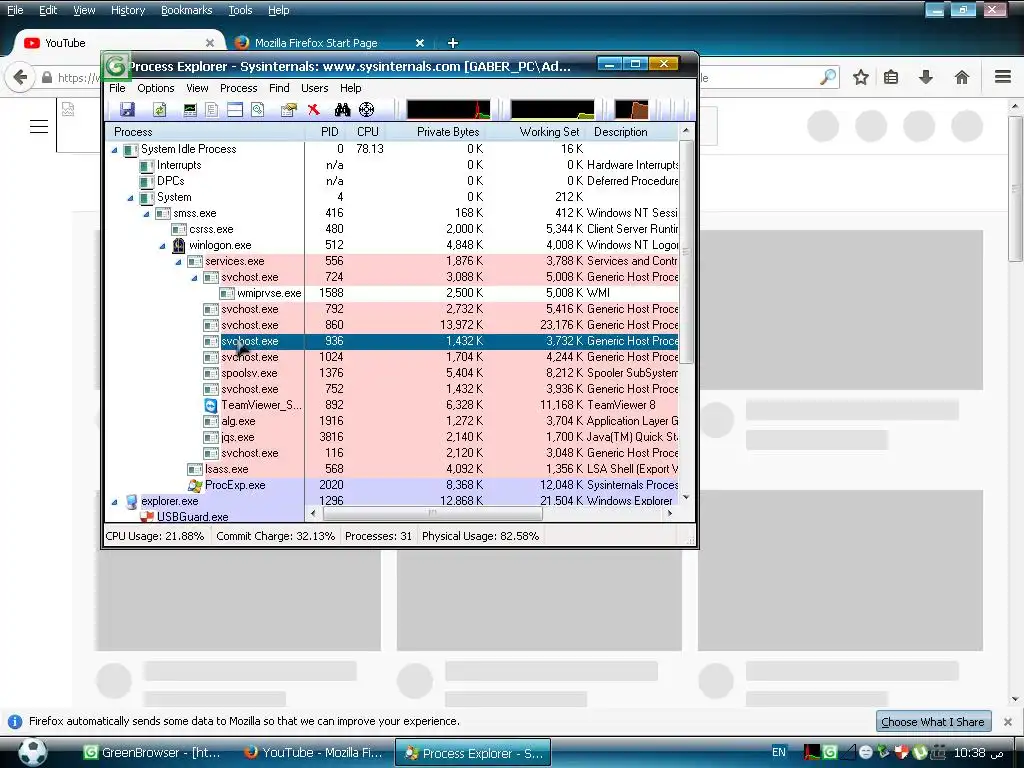Sort by the PID column header
Screen dimensions: 1024x768
(x=330, y=131)
